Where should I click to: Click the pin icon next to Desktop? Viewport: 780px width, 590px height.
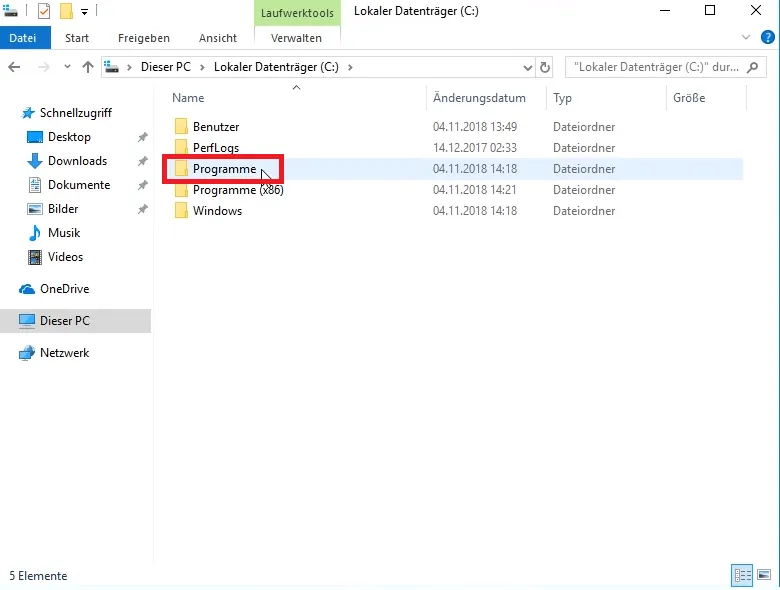coord(143,137)
